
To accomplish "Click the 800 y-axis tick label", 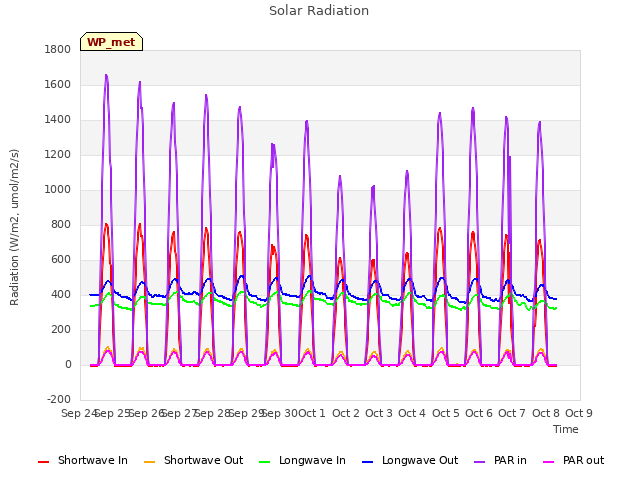I will (61, 225).
